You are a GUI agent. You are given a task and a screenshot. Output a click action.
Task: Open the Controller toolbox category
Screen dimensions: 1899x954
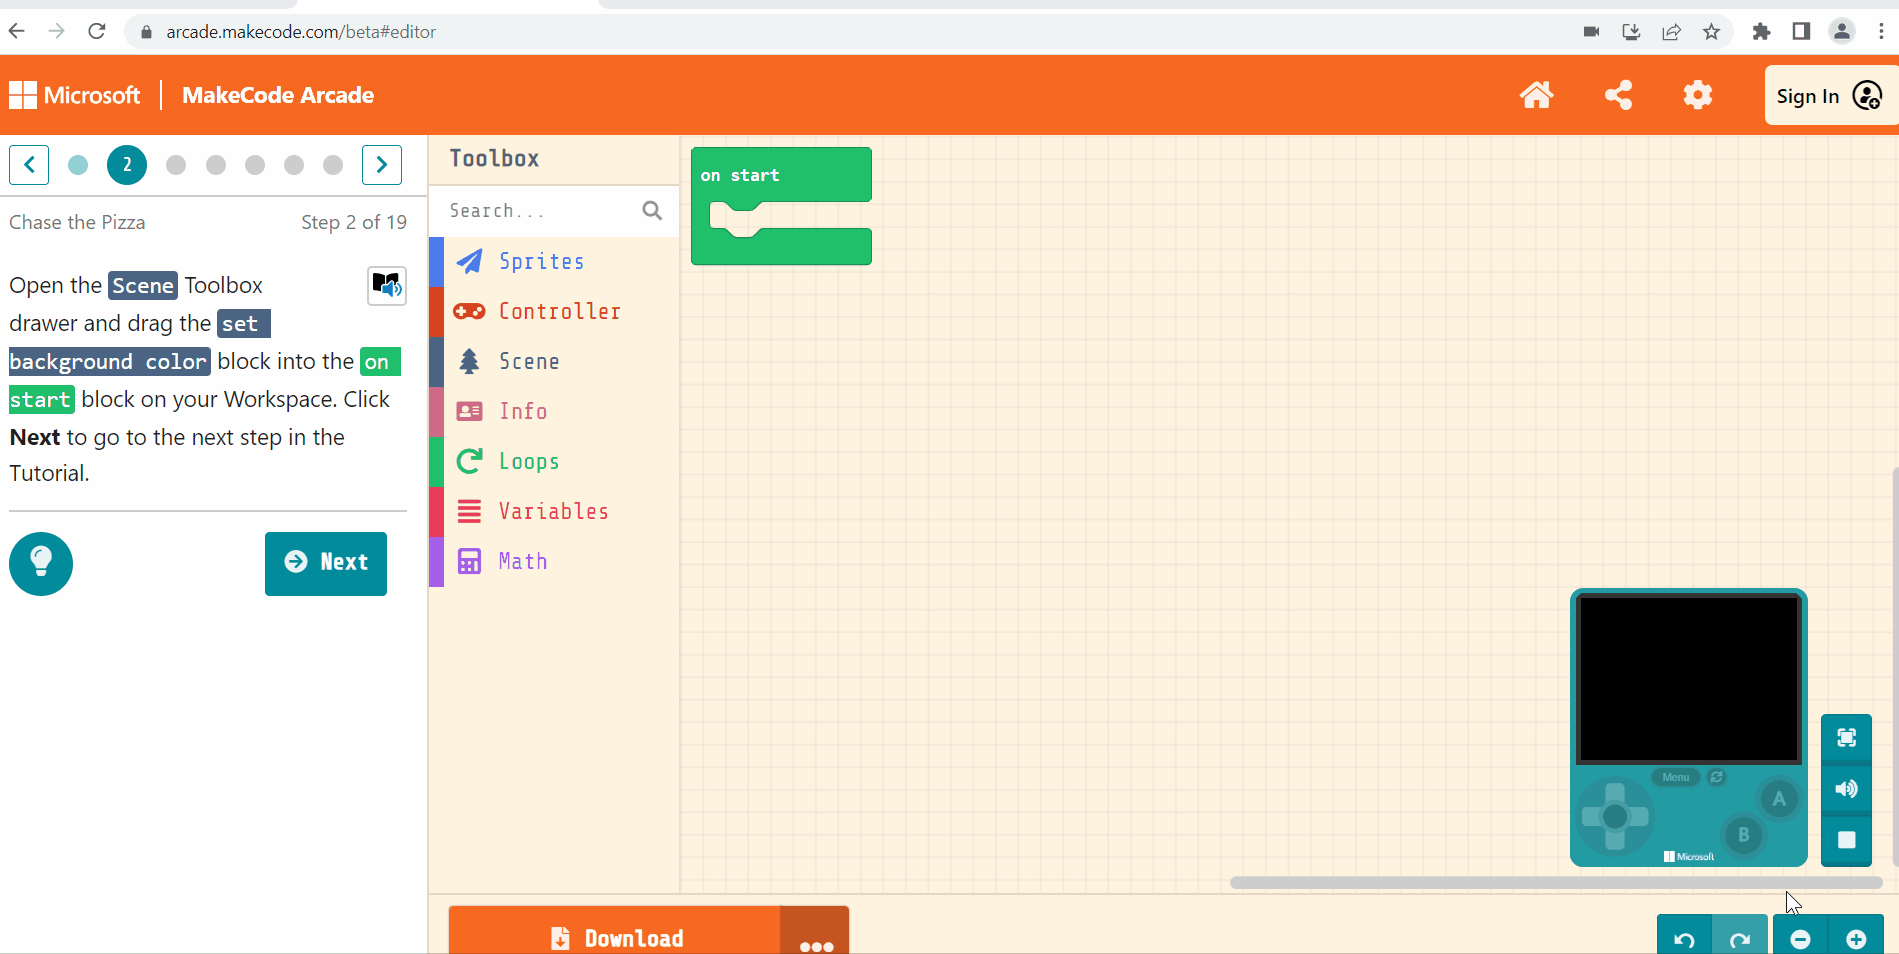(560, 311)
